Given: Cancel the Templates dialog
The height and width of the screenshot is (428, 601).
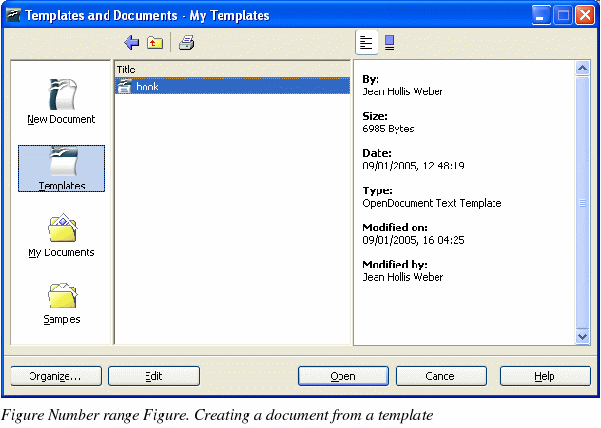Looking at the screenshot, I should (x=440, y=376).
